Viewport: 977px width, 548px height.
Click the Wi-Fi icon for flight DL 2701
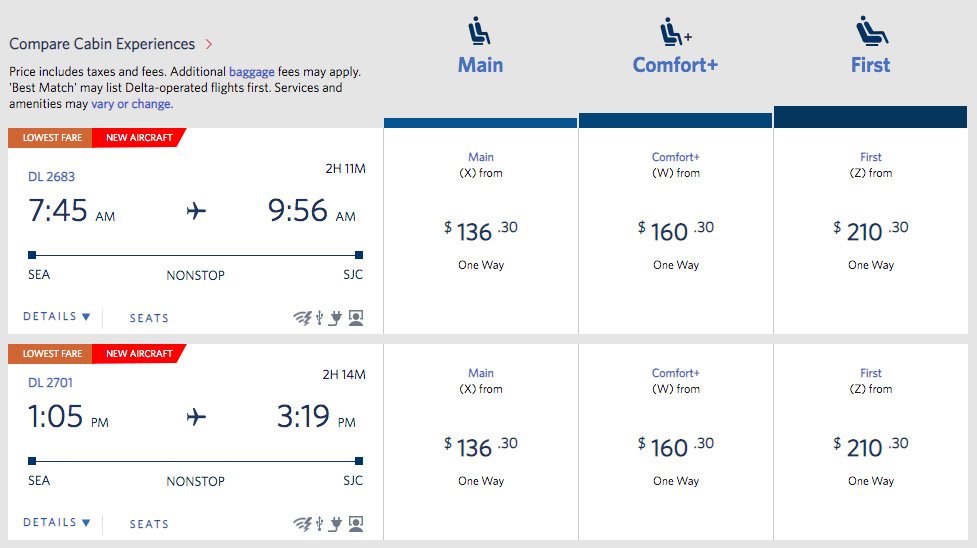302,524
